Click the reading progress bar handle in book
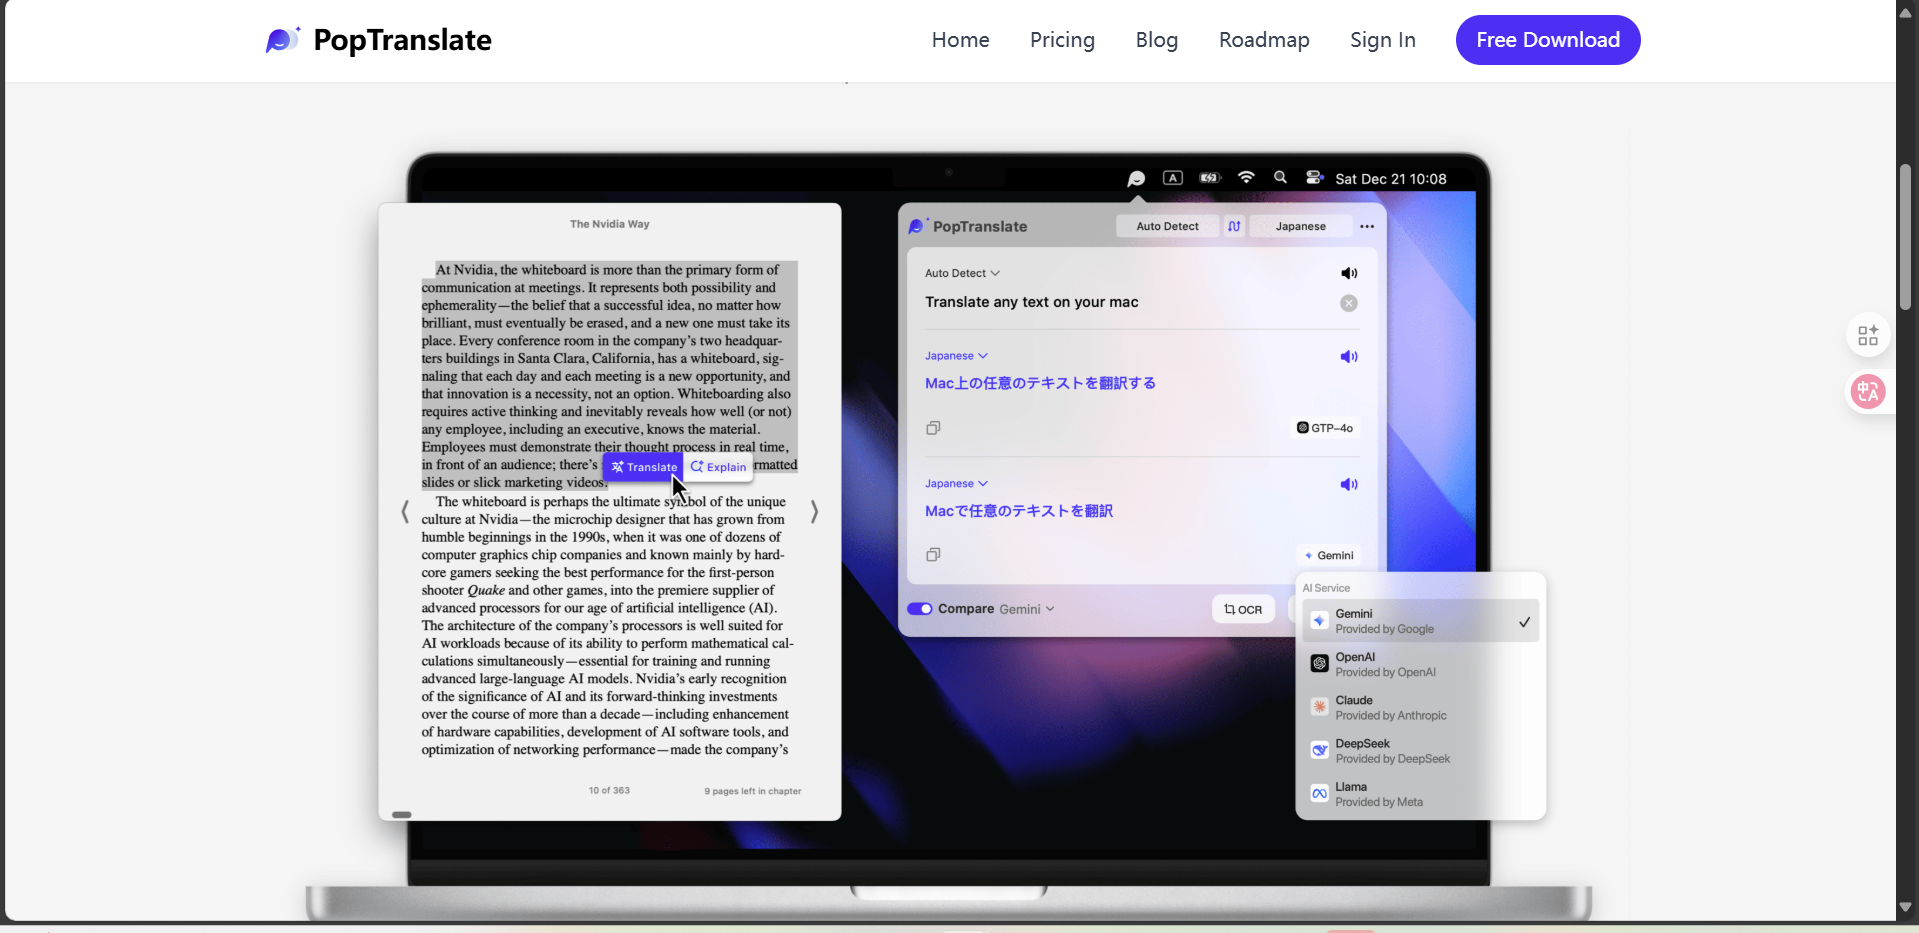 tap(402, 814)
